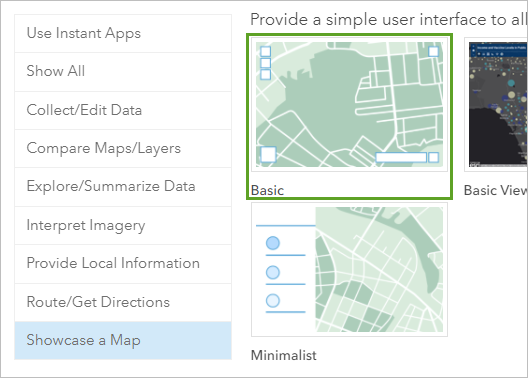Click the Minimalist template label
This screenshot has width=528, height=378.
click(284, 355)
